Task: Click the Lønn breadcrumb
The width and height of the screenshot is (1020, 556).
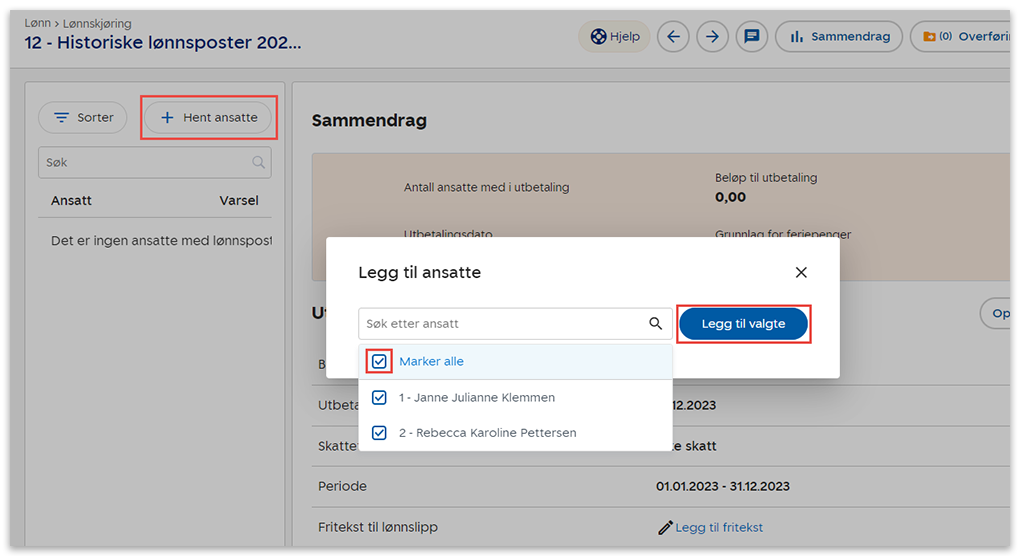Action: click(x=37, y=23)
